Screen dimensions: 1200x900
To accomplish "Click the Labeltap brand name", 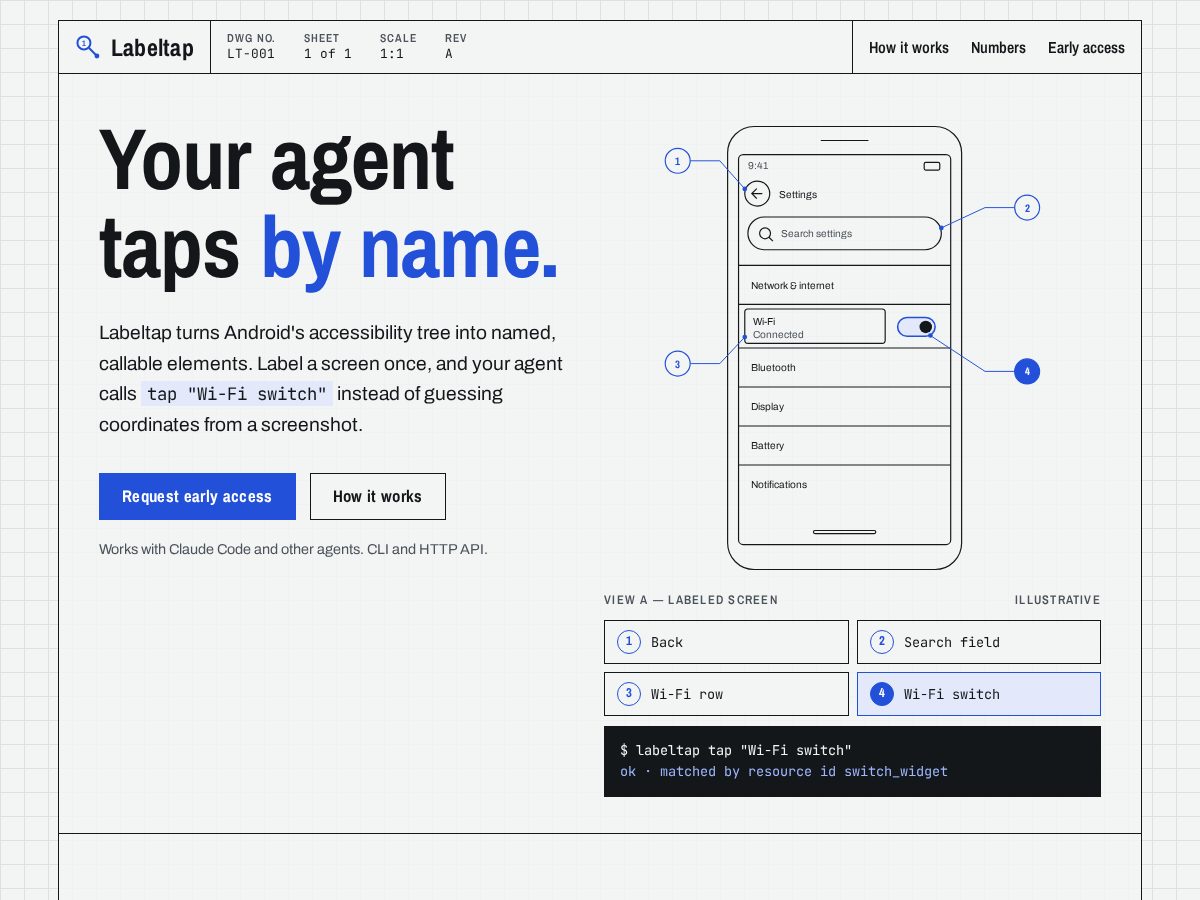I will (152, 48).
